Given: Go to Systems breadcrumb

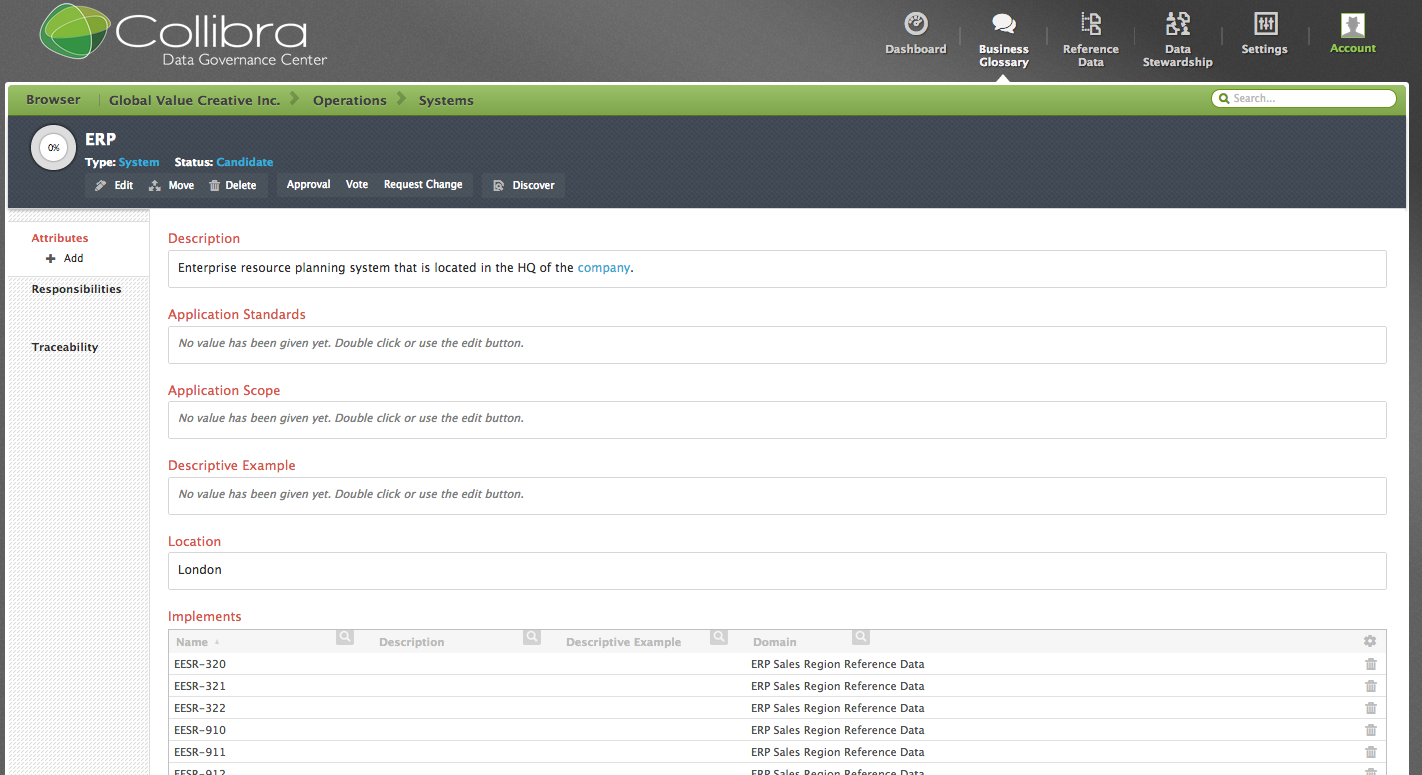Looking at the screenshot, I should point(446,100).
